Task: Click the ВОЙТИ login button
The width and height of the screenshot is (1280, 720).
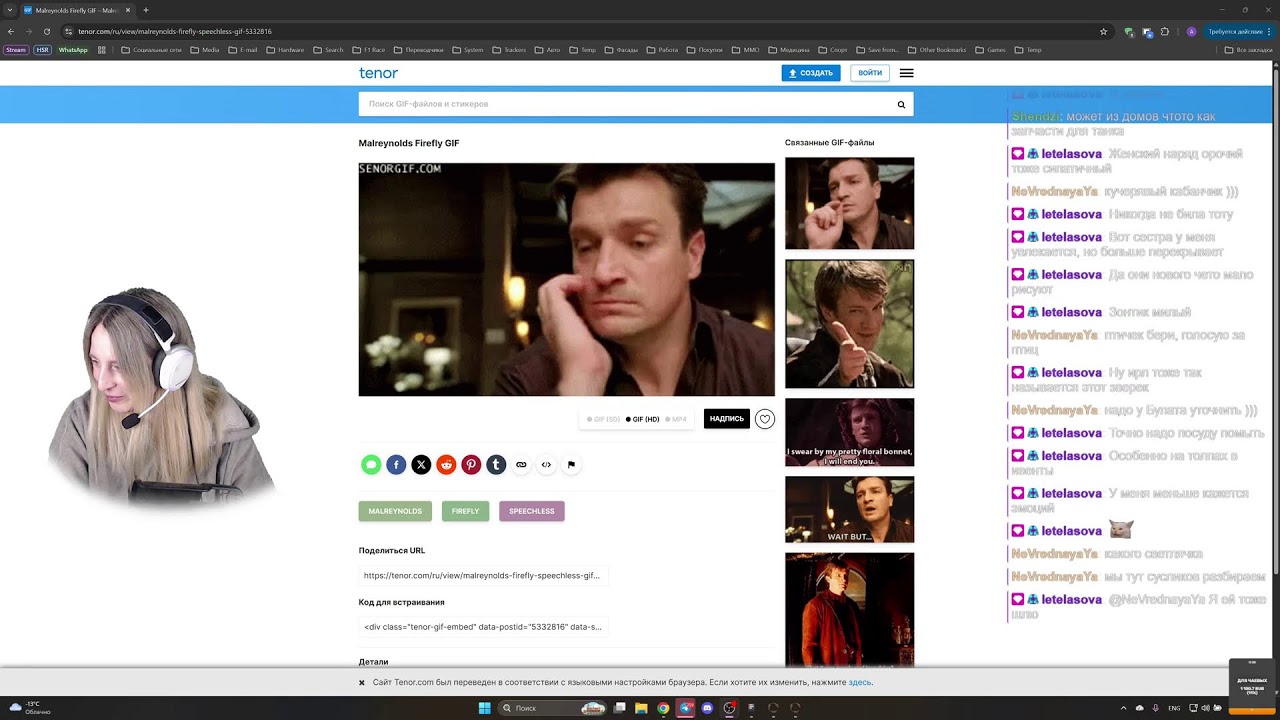Action: pyautogui.click(x=870, y=73)
